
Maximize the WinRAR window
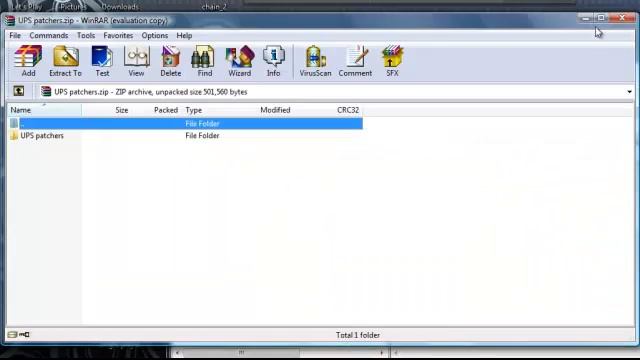click(x=601, y=18)
